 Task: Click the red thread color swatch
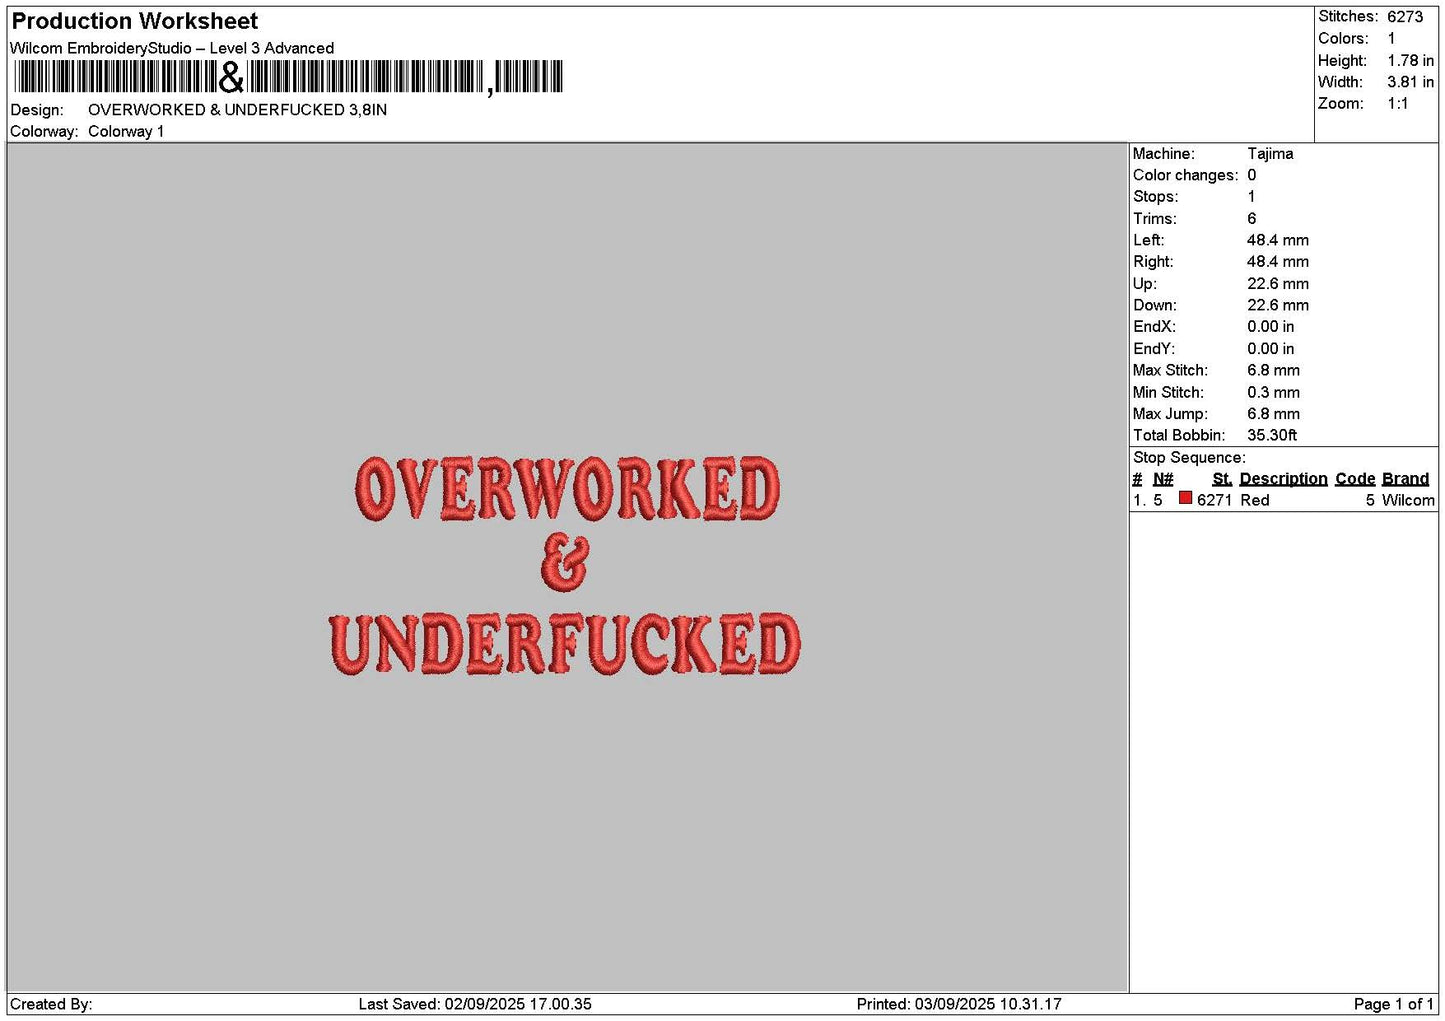coord(1185,498)
